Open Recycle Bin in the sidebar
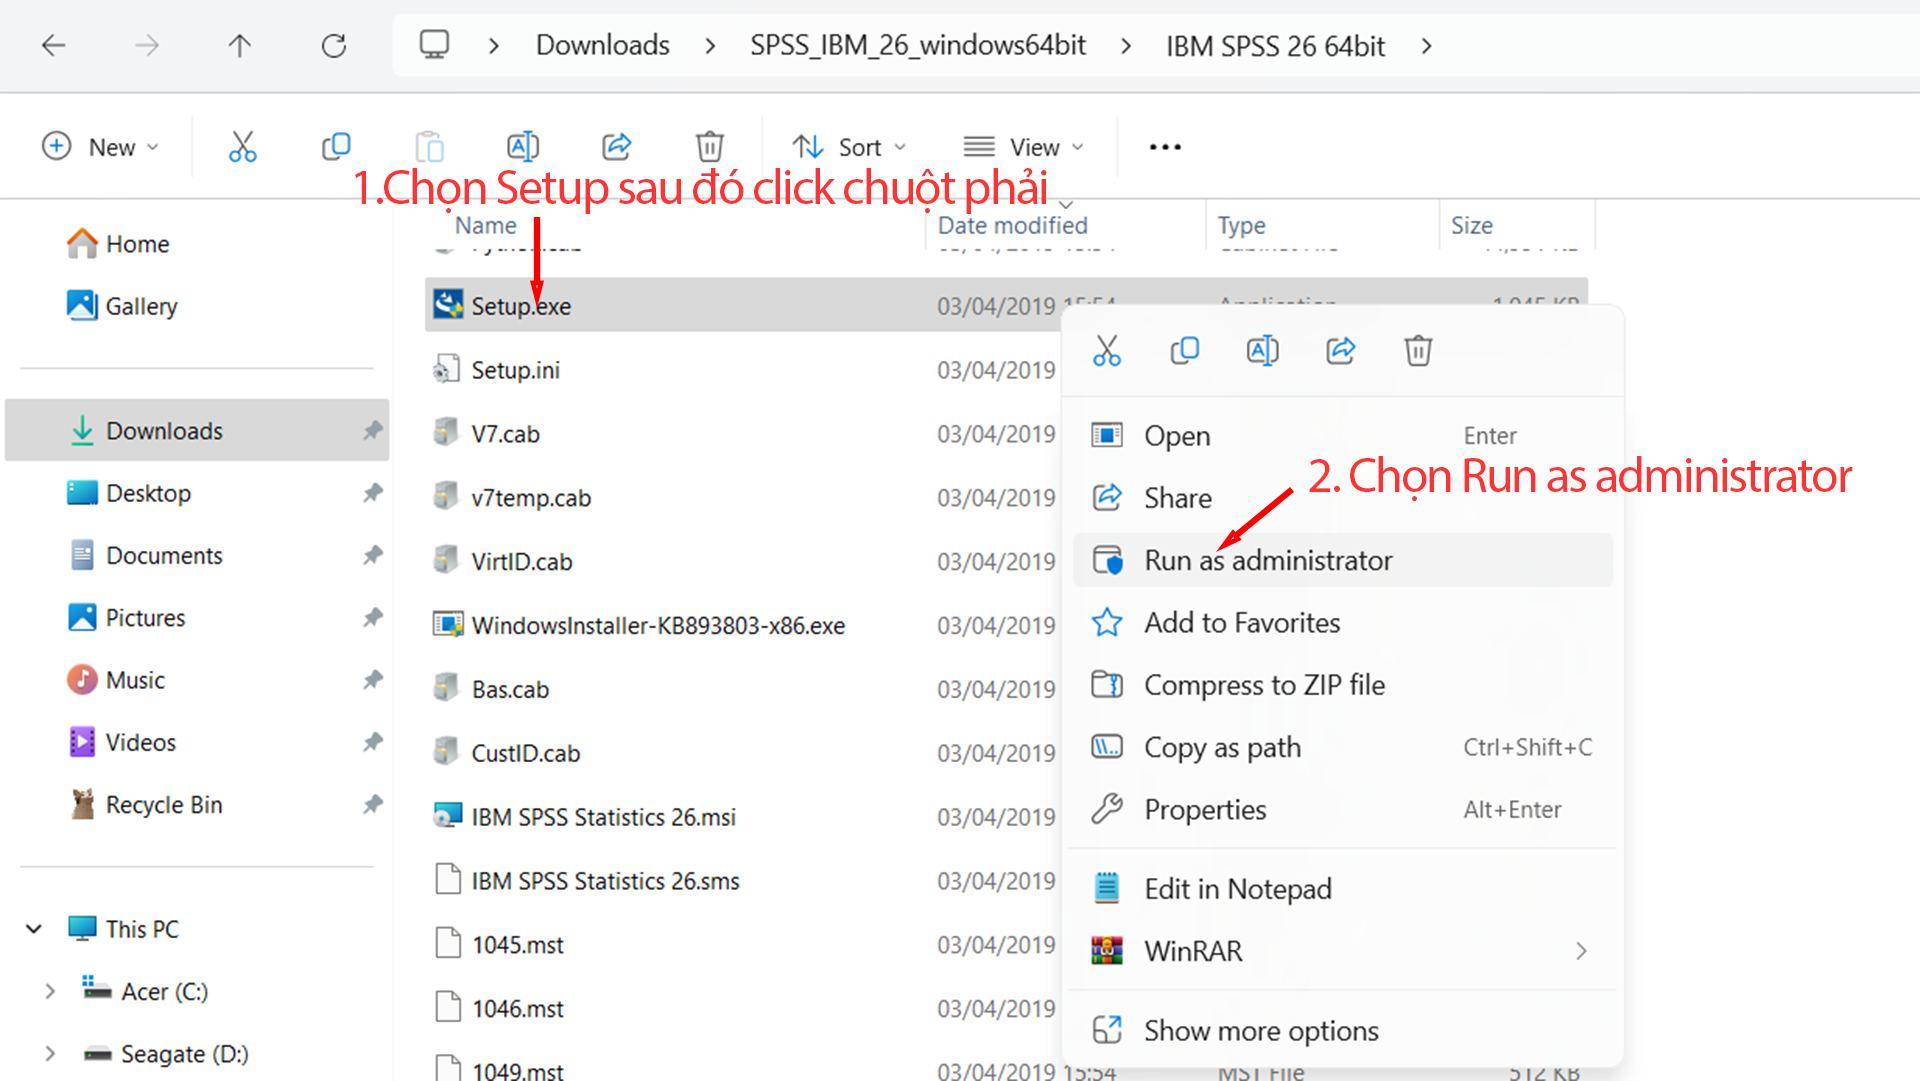Screen dimensions: 1920x1081 coord(197,805)
